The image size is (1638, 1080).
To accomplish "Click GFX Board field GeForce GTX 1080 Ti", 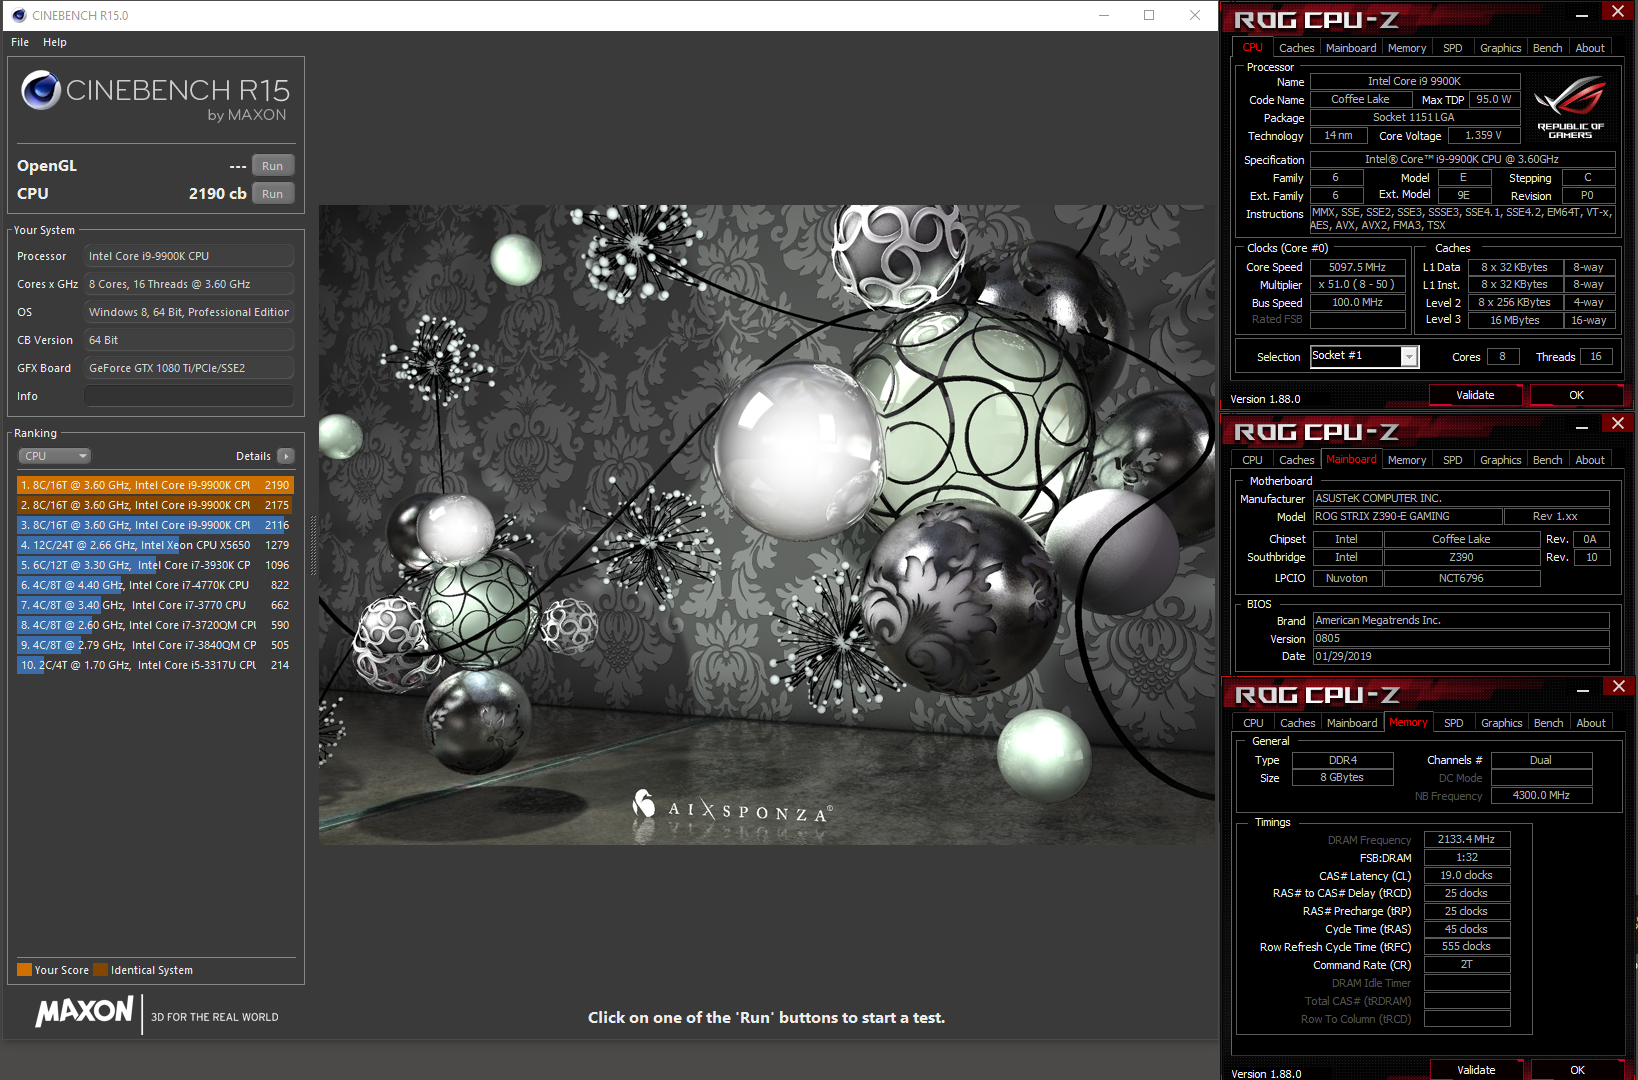I will pos(189,368).
